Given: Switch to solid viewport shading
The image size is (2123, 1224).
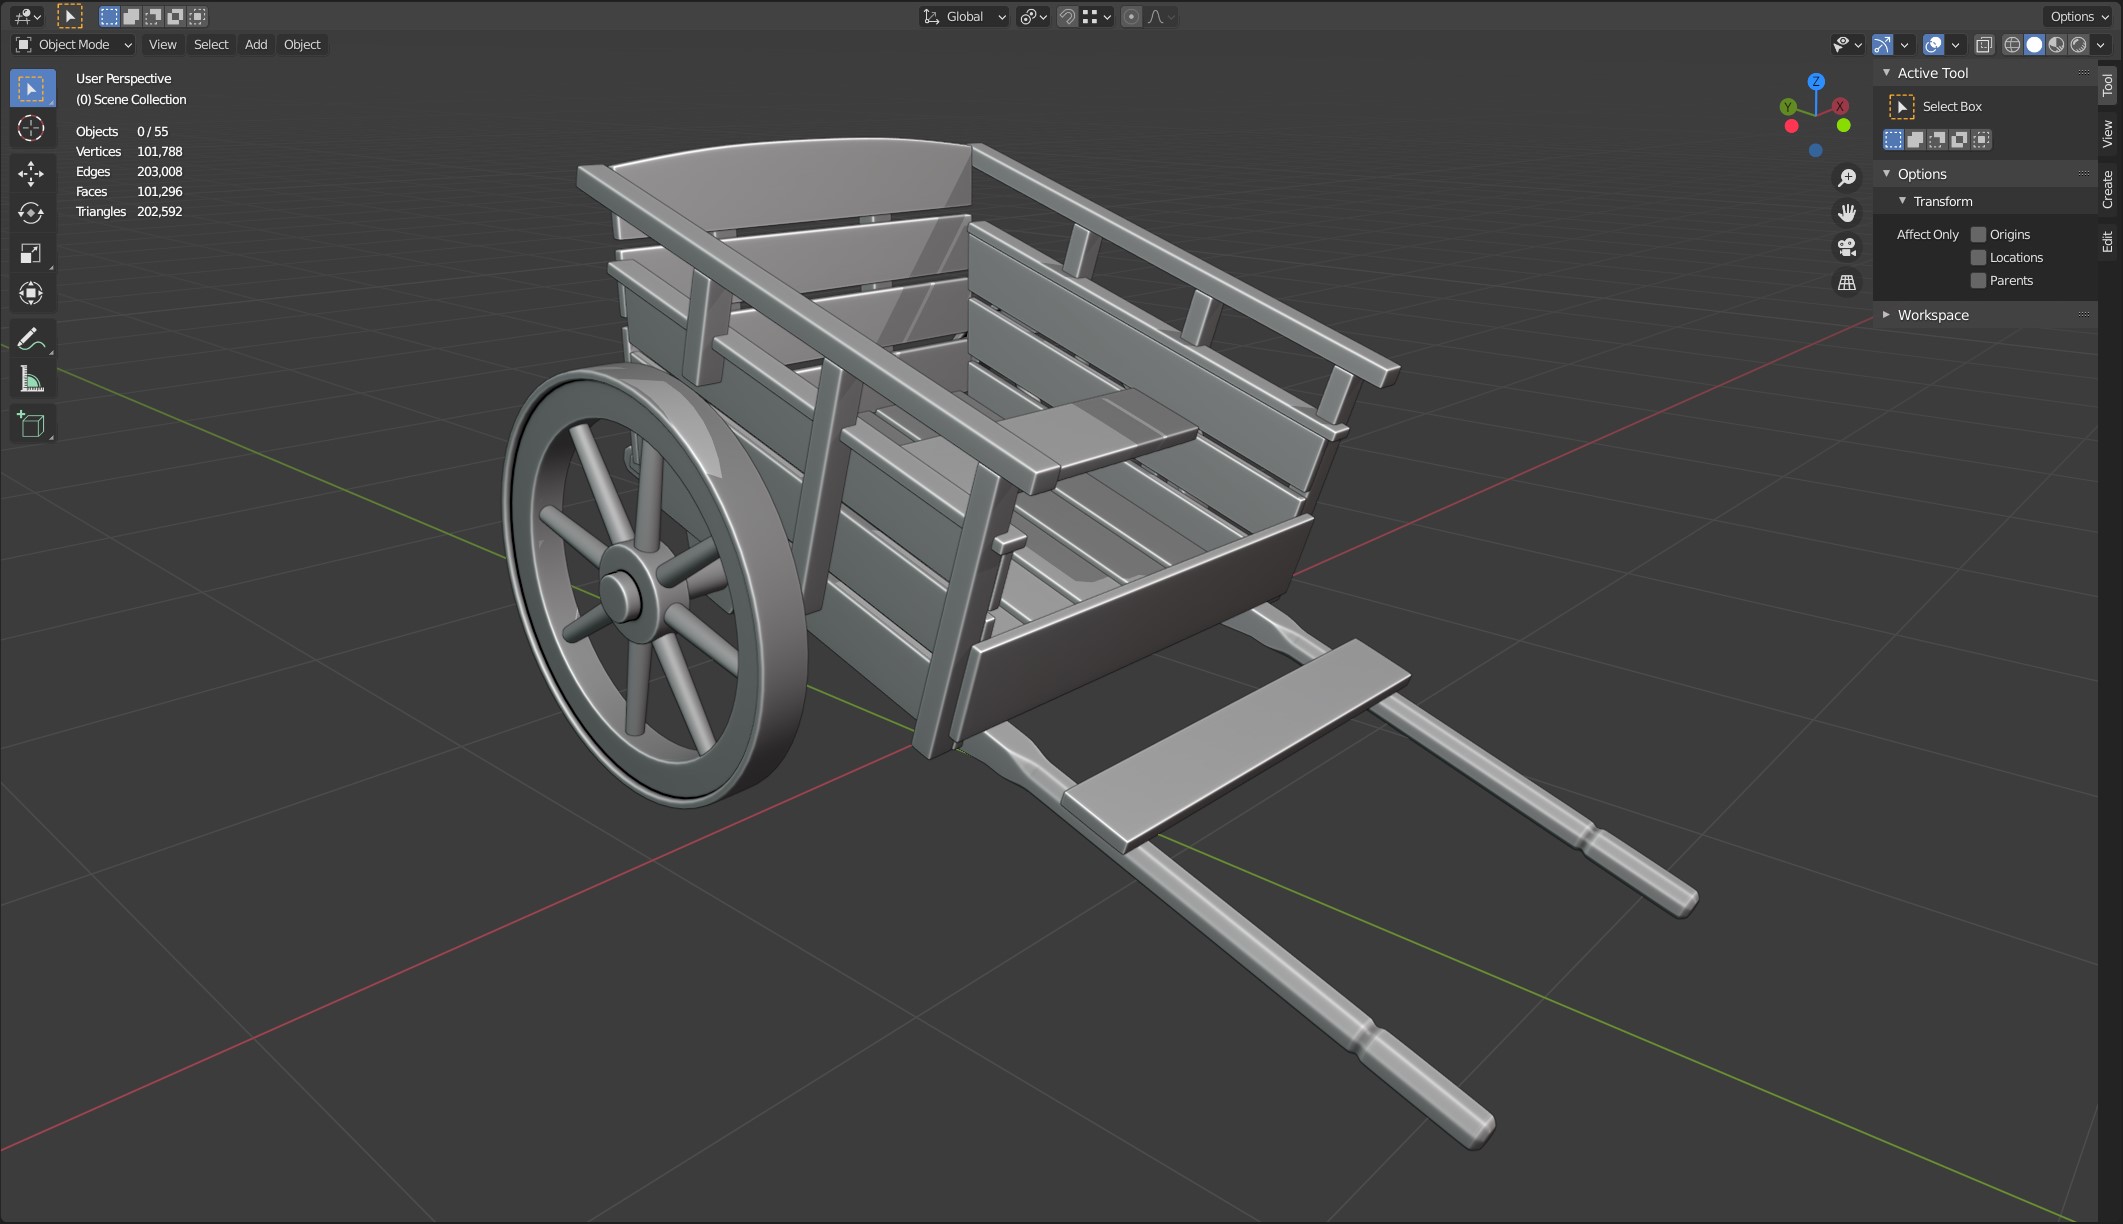Looking at the screenshot, I should point(2034,45).
